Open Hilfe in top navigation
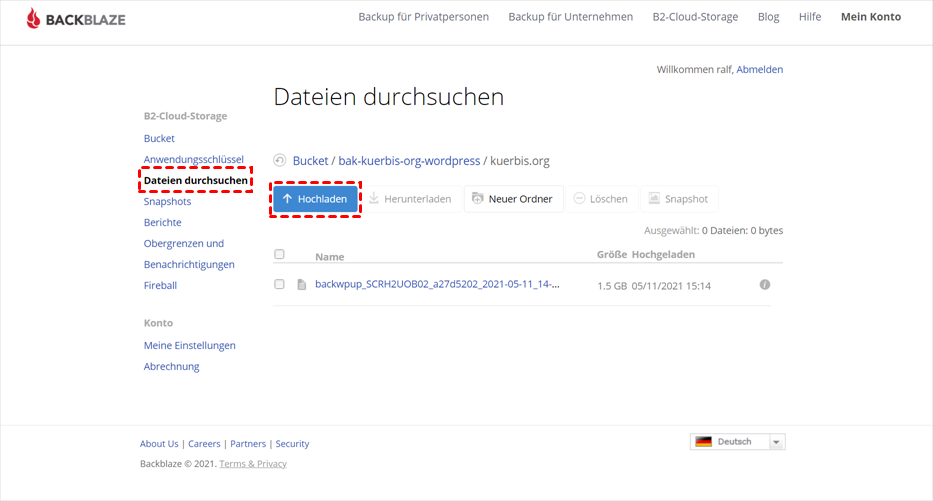Viewport: 933px width, 501px height. coord(810,17)
